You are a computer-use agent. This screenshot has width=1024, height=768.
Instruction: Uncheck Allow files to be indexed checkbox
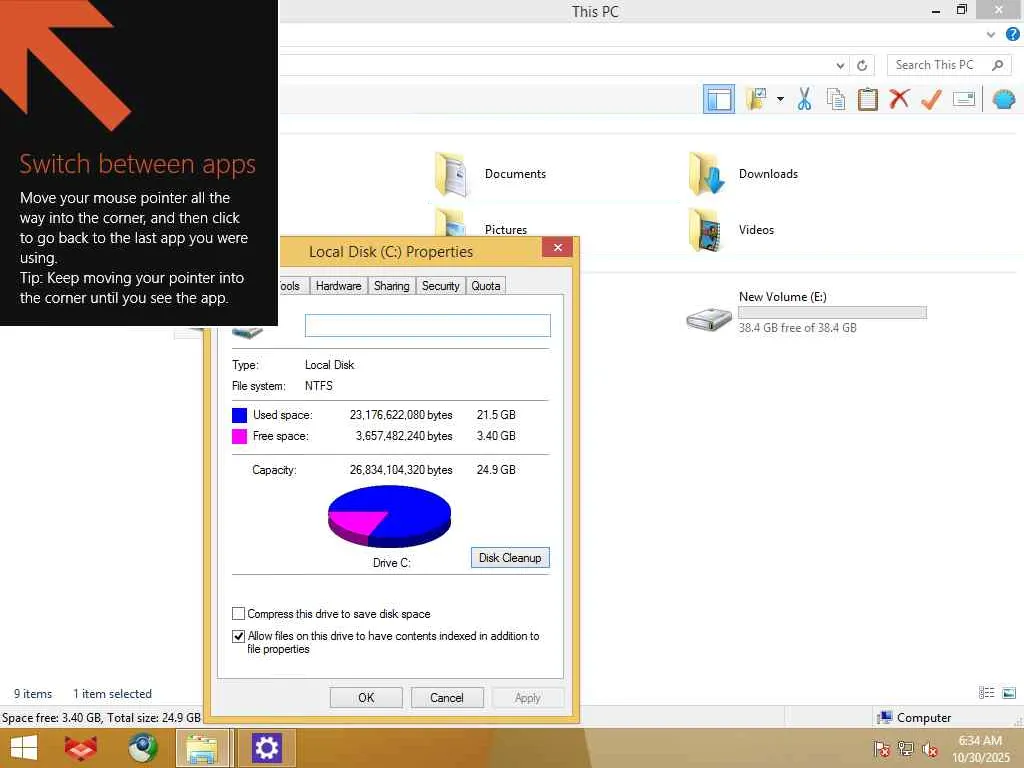coord(238,636)
